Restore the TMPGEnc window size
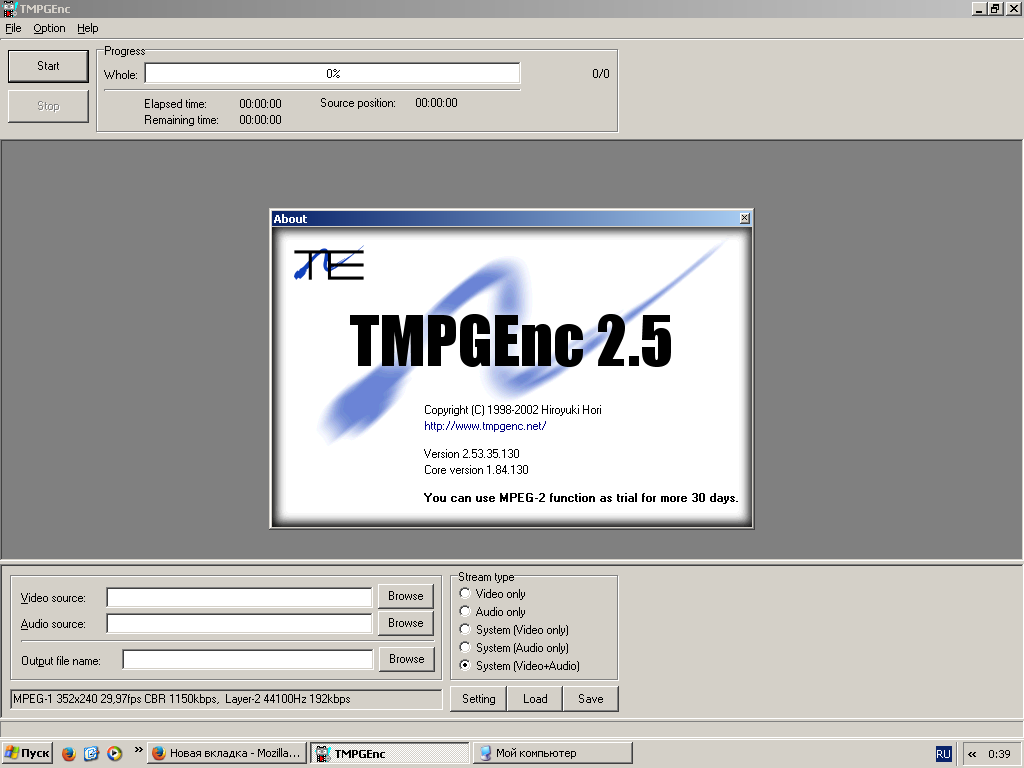Image resolution: width=1024 pixels, height=768 pixels. 995,8
